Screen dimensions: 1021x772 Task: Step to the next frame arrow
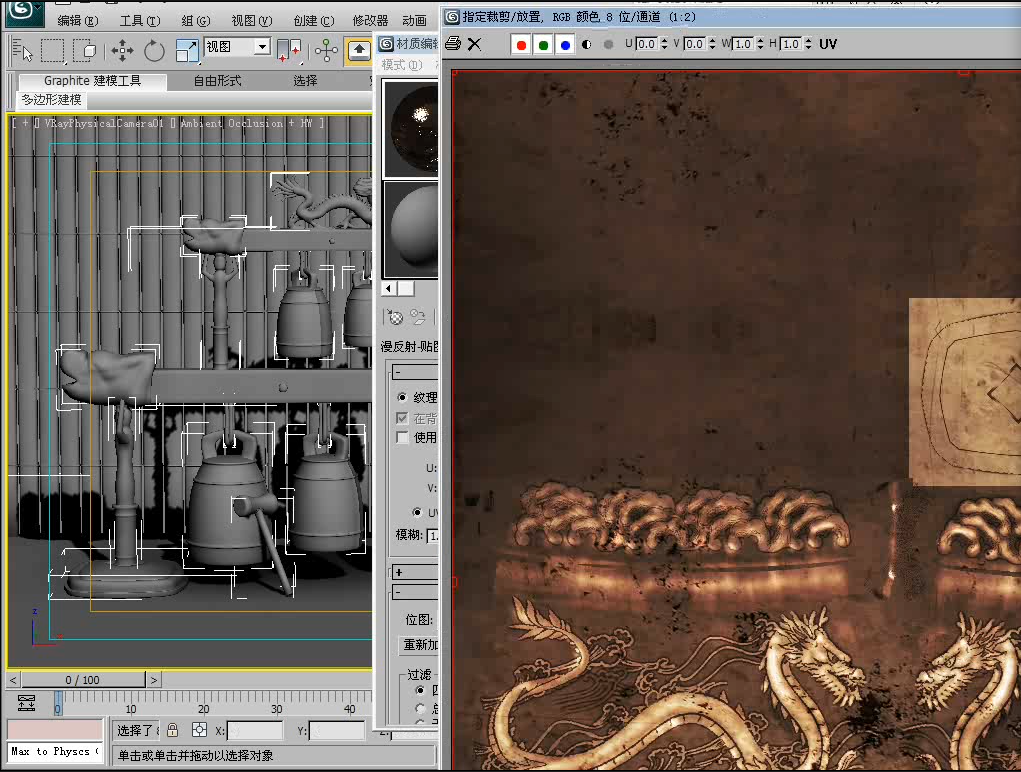point(154,680)
